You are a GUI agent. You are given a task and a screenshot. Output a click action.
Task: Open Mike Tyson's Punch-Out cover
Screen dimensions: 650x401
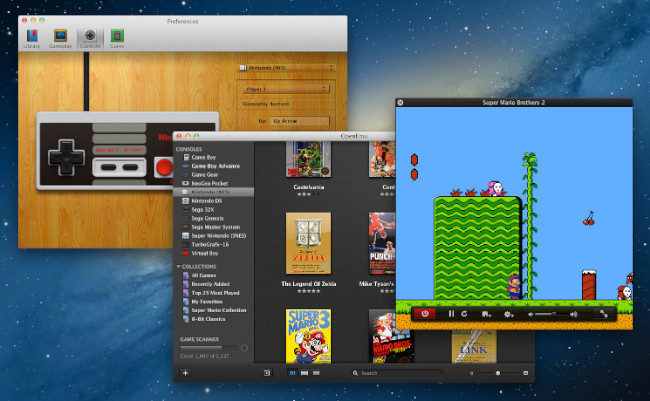(x=382, y=243)
